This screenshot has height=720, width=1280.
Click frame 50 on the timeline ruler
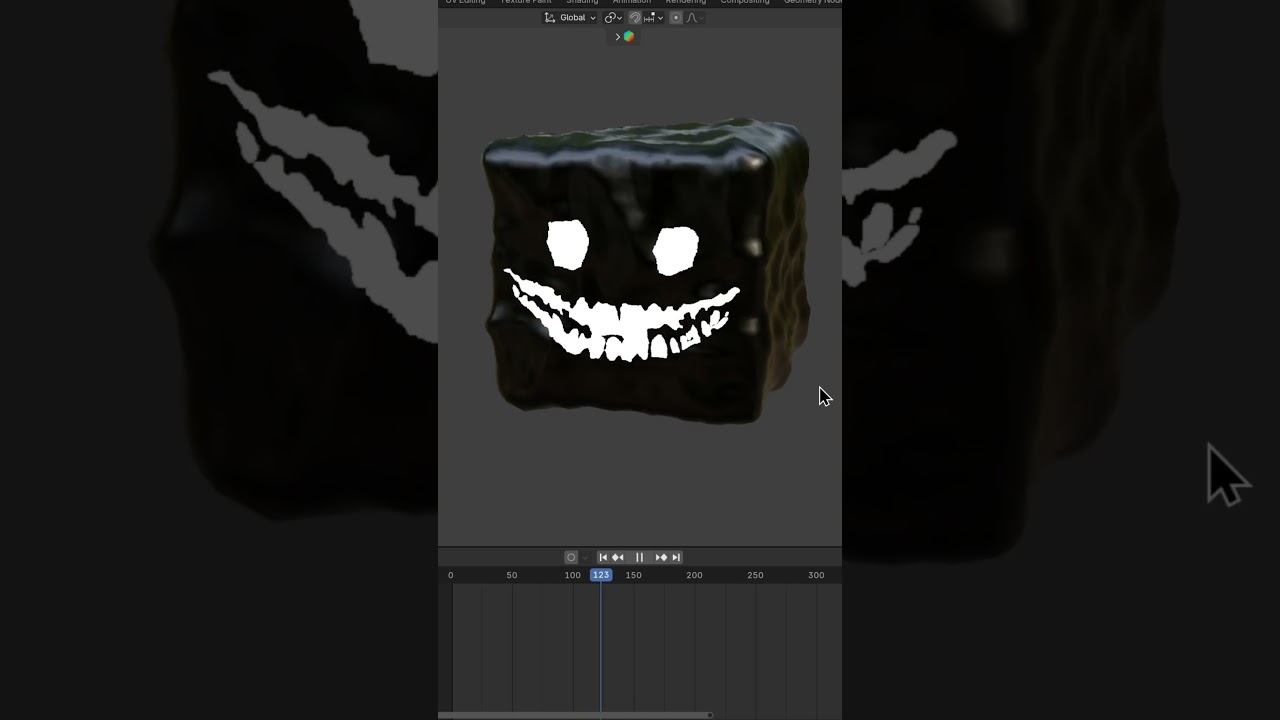click(x=512, y=575)
